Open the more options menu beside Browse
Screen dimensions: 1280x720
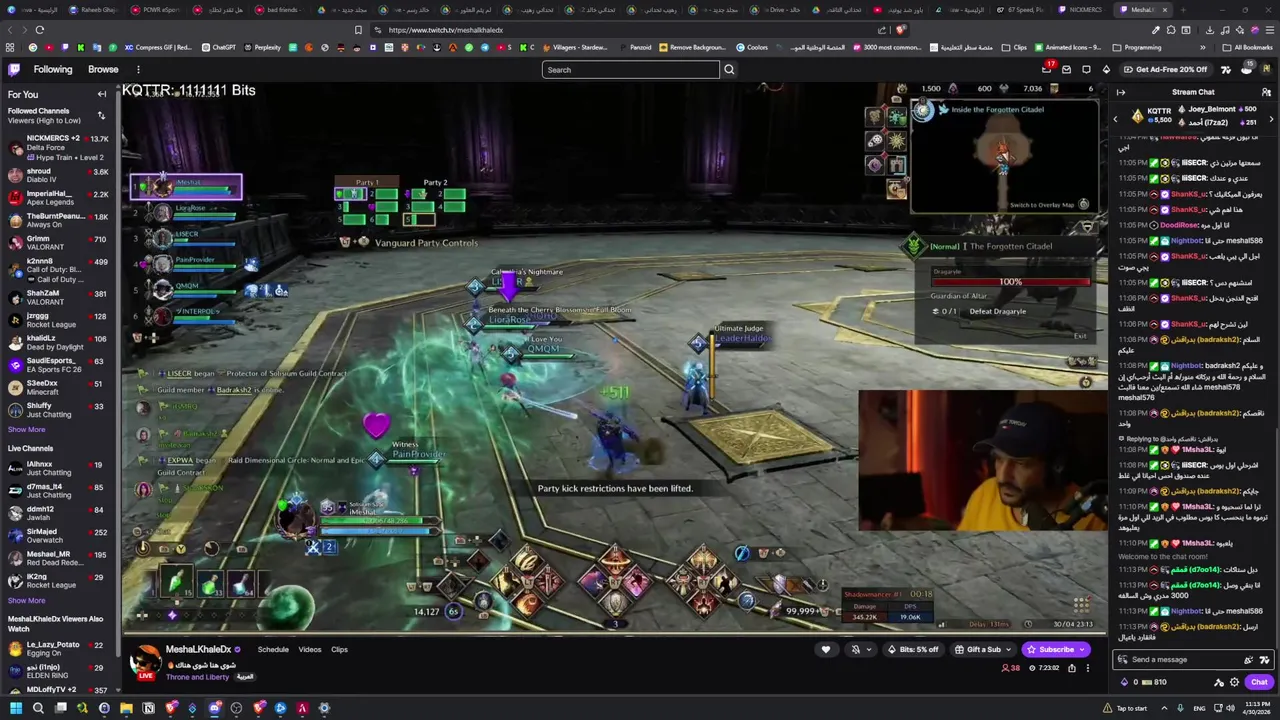[138, 69]
